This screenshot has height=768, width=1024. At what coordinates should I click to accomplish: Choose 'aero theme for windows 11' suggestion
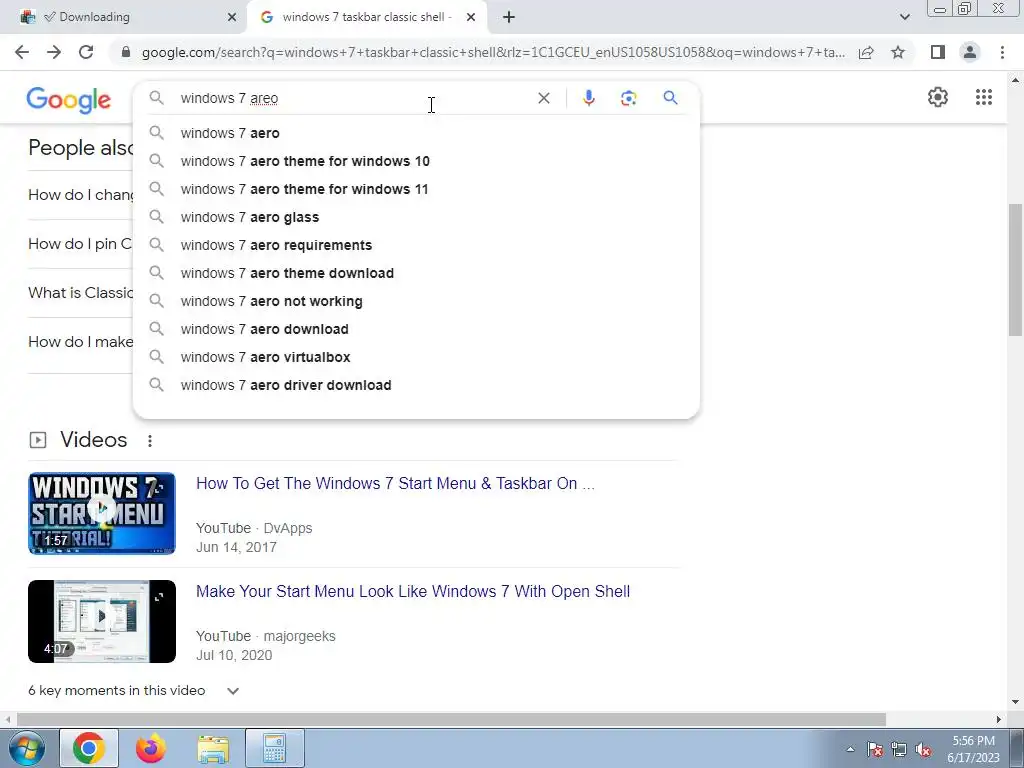[x=416, y=189]
